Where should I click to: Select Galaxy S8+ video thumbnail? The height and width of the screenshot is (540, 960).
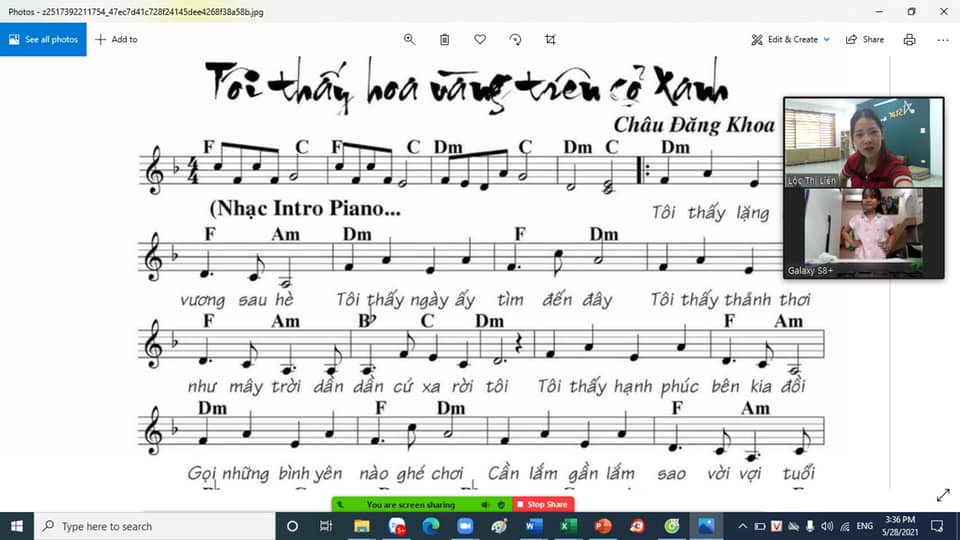864,233
